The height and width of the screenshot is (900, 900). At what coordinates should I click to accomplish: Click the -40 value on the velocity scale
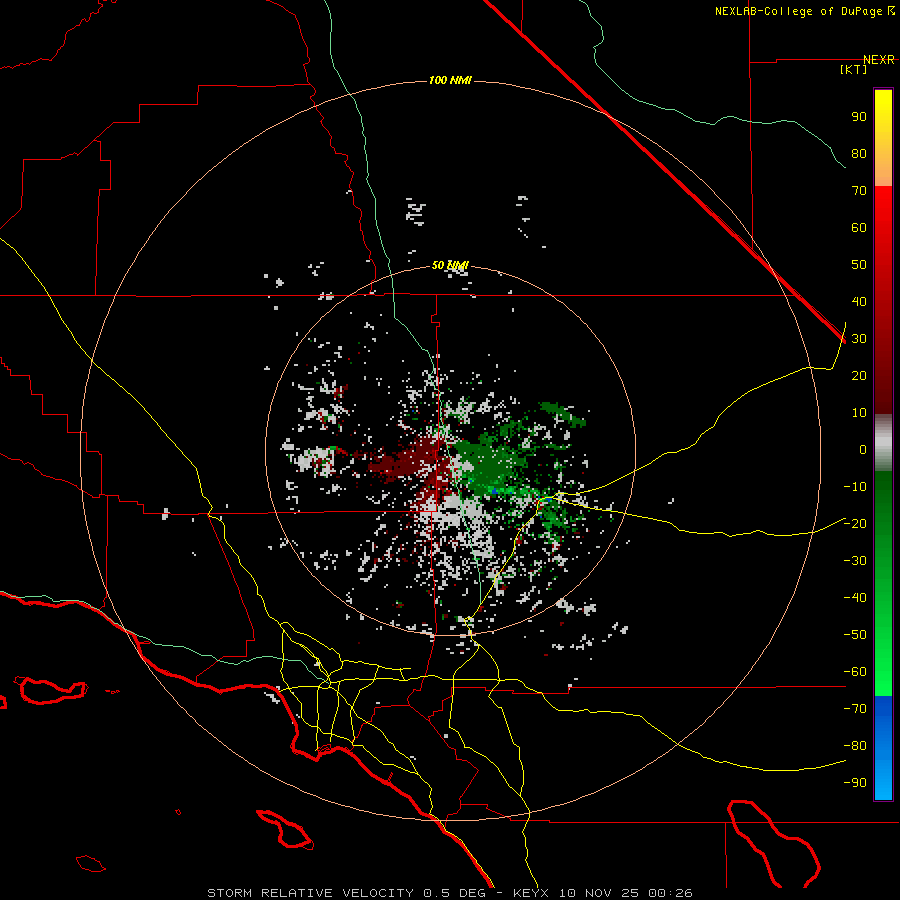tap(855, 598)
